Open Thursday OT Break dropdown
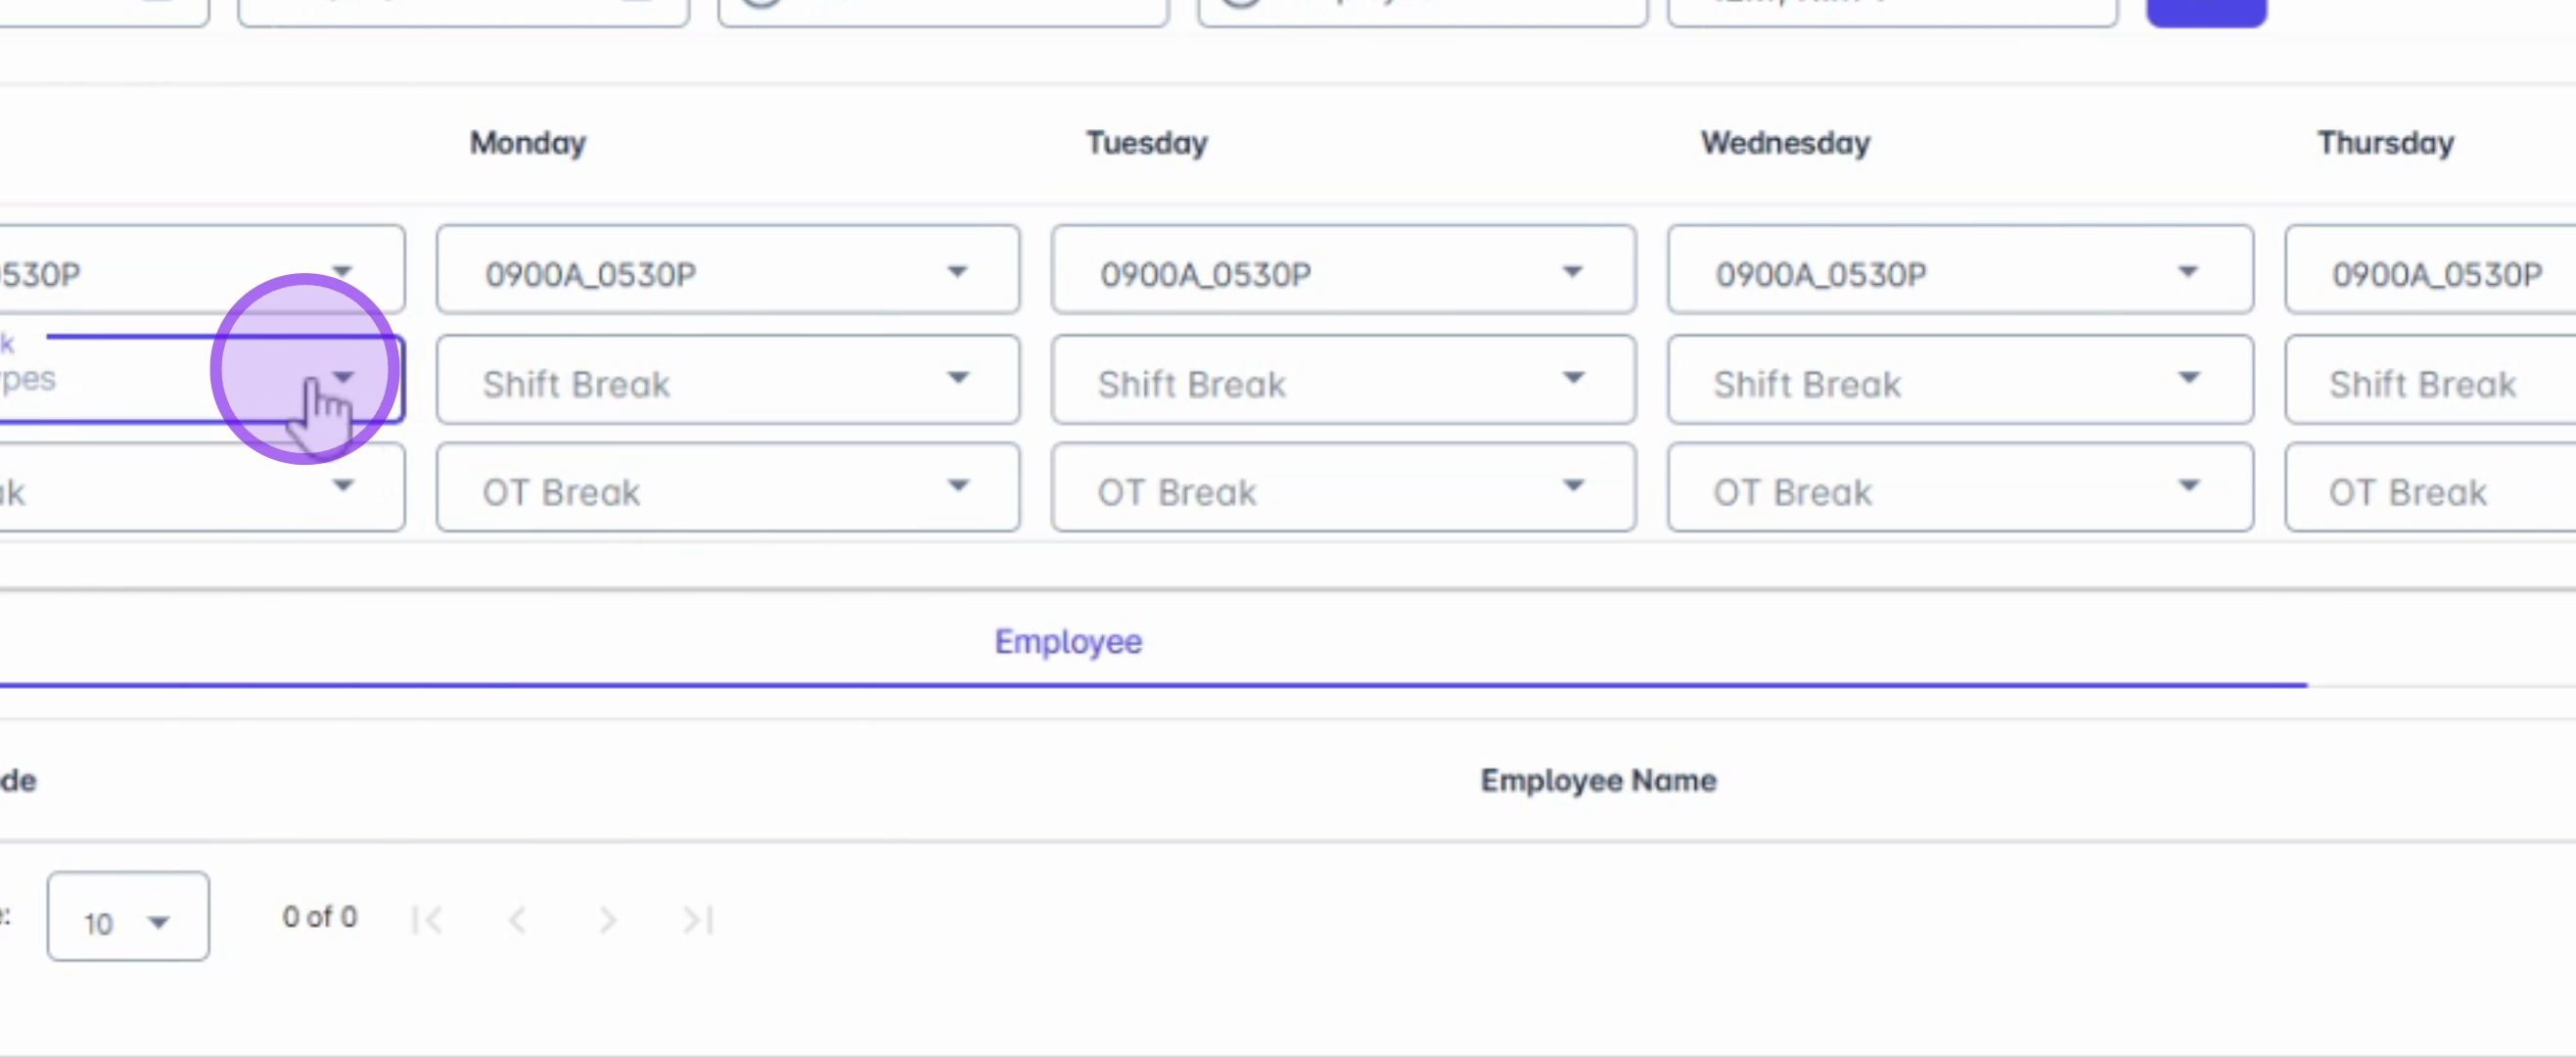Viewport: 2576px width, 1057px height. pos(2432,488)
